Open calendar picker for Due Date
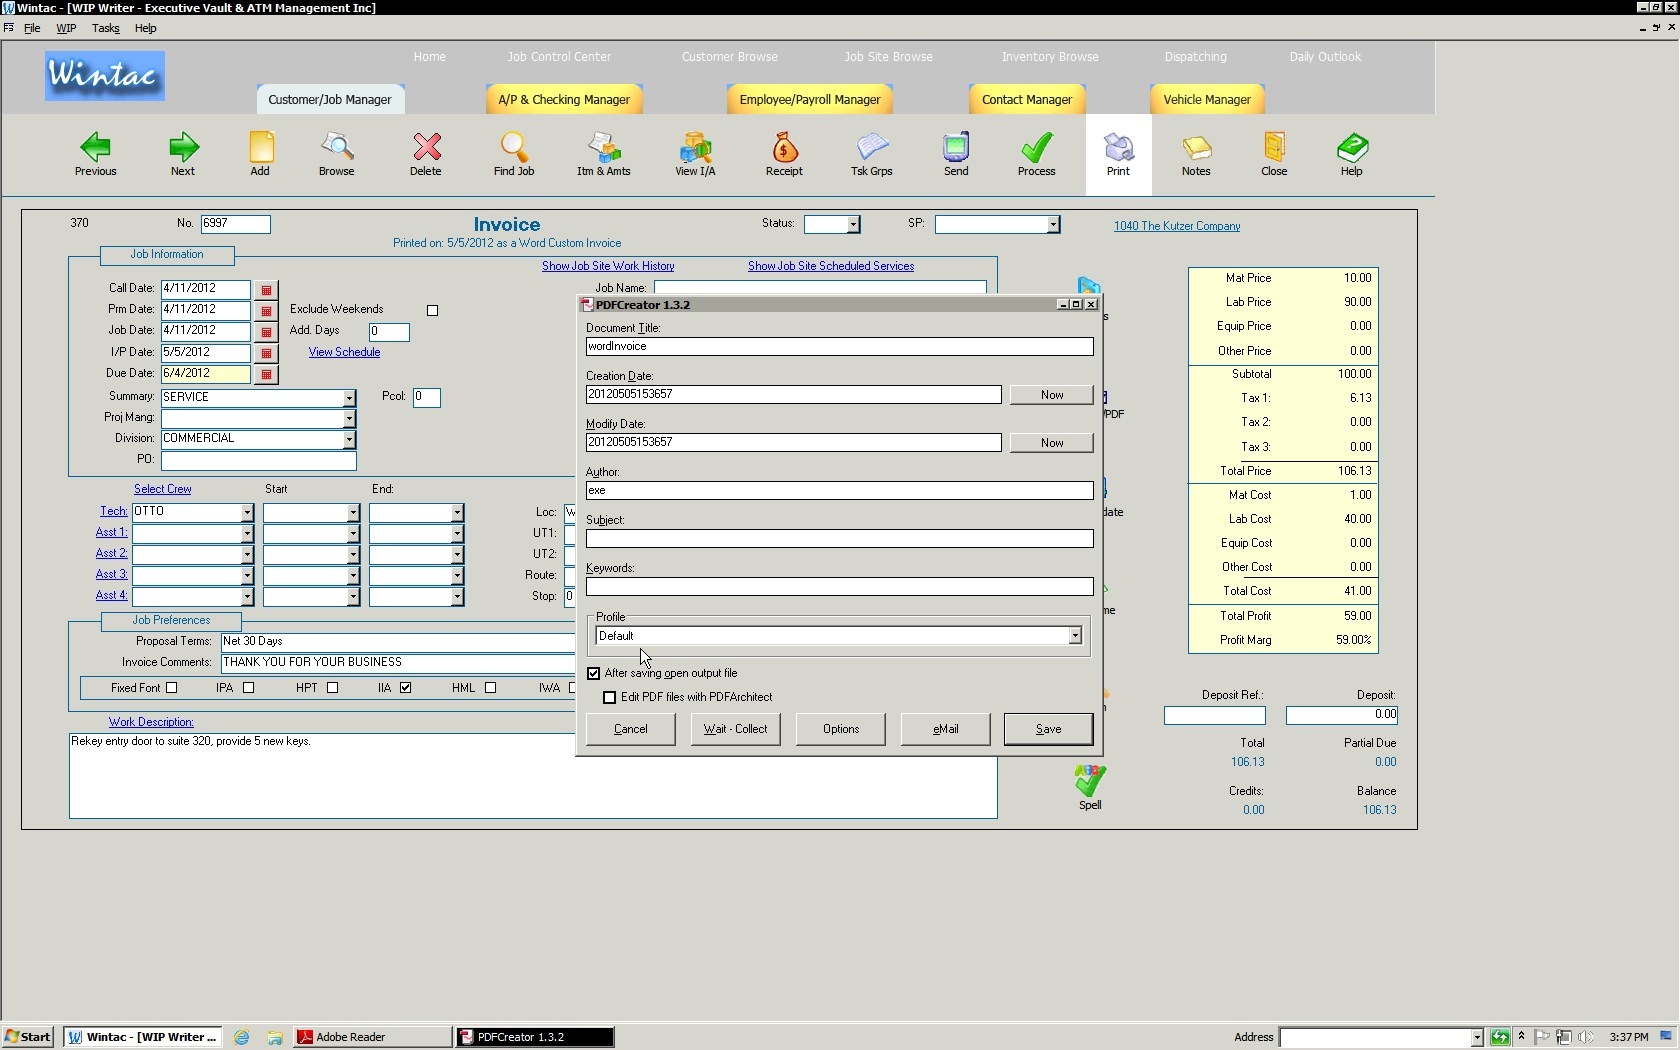 coord(266,374)
